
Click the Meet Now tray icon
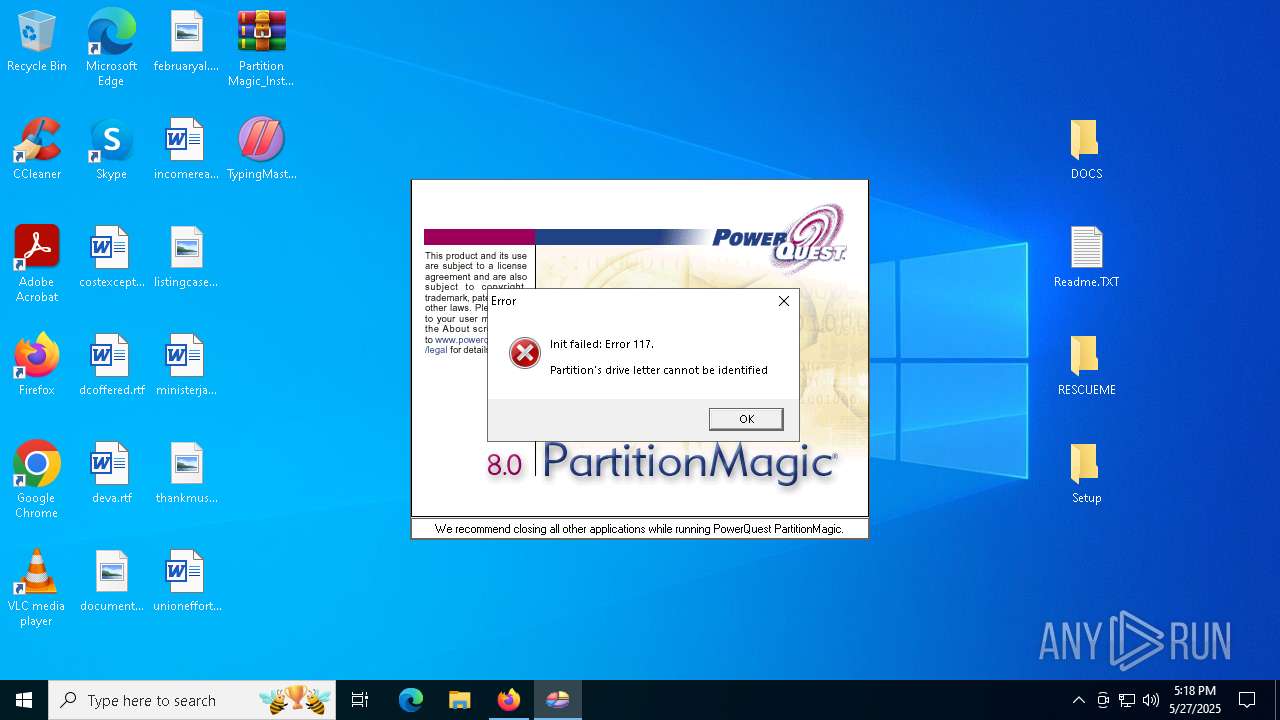pos(1103,700)
